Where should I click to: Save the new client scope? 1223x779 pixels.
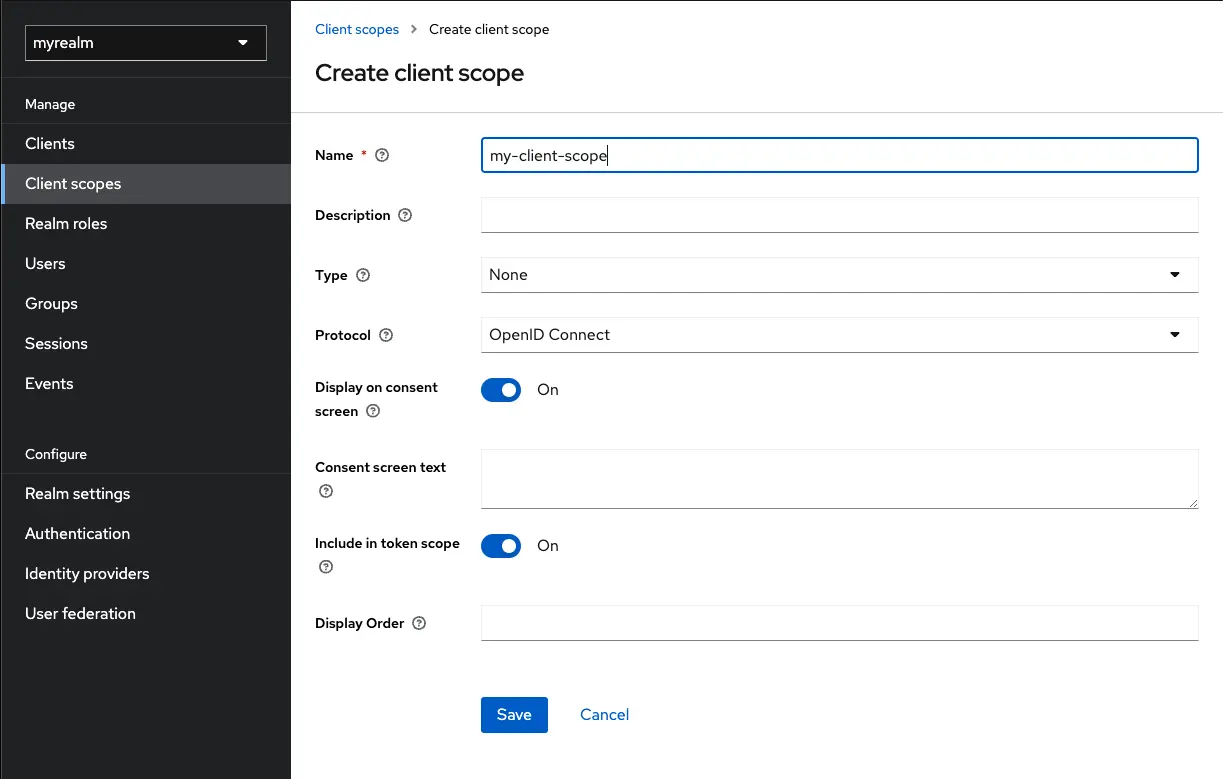tap(514, 714)
